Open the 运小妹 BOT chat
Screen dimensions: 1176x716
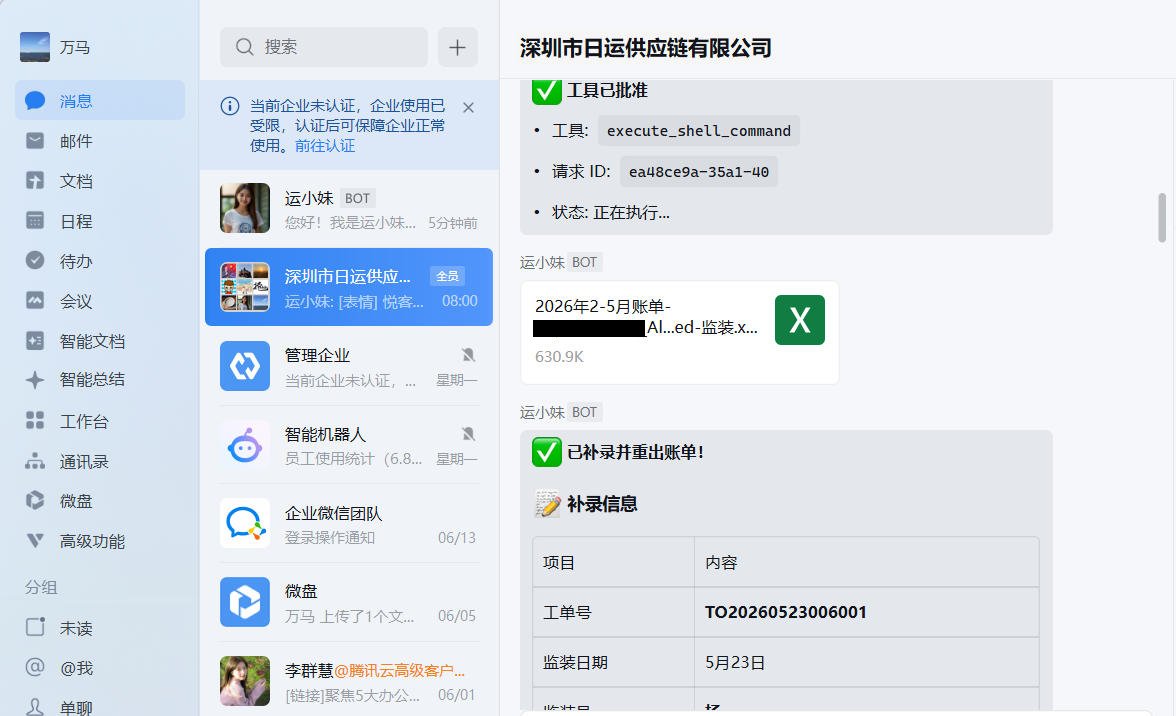349,208
